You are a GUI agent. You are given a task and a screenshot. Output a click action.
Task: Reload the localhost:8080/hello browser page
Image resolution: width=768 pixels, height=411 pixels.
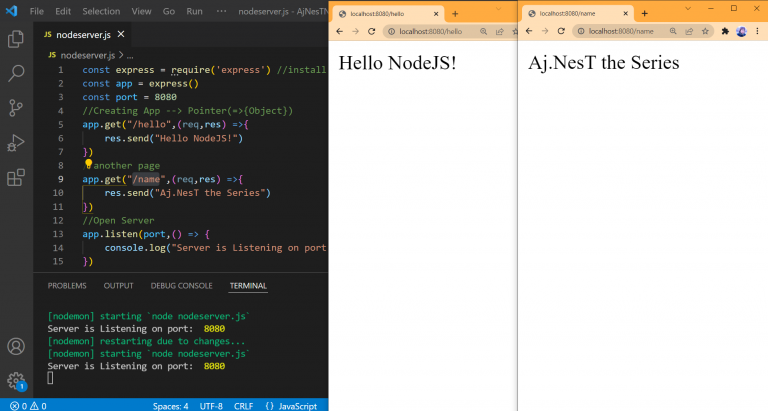click(371, 31)
